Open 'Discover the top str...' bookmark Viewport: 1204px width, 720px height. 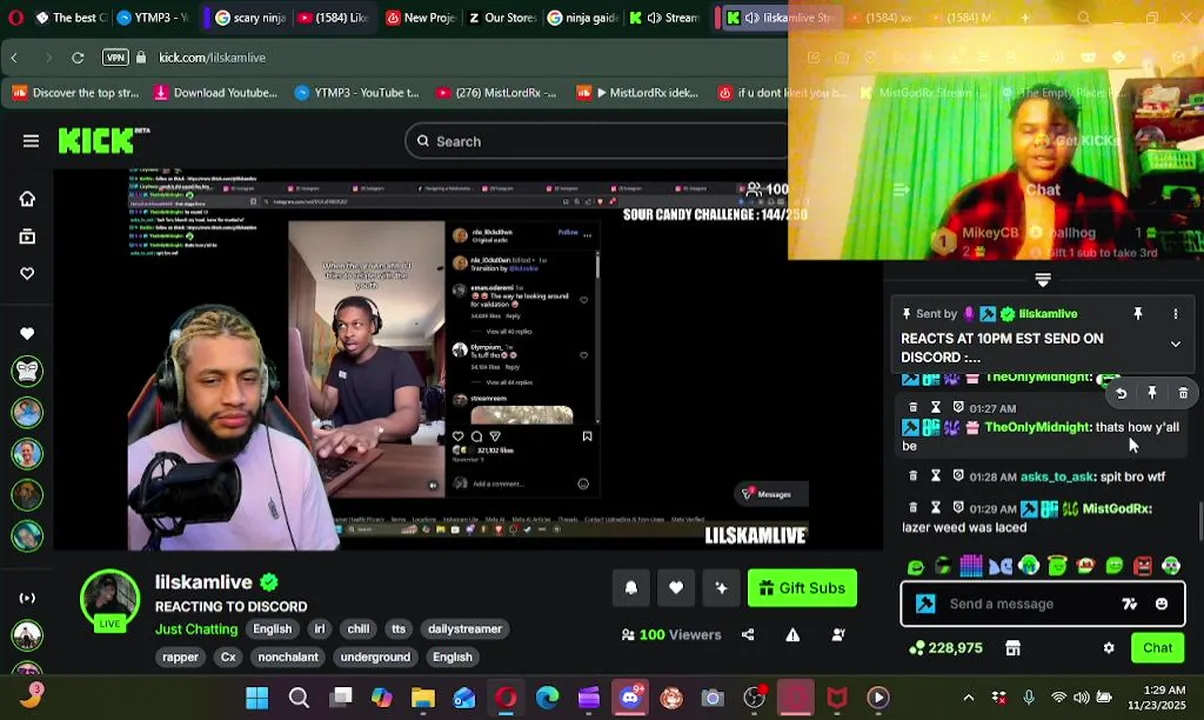point(76,93)
